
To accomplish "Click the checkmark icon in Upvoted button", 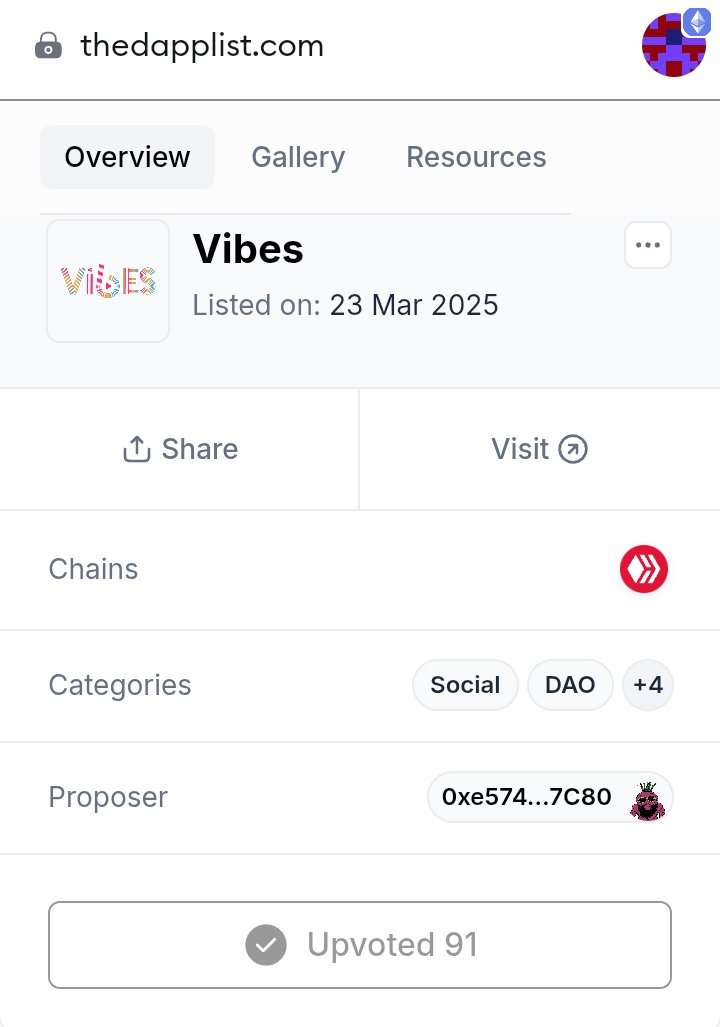I will click(x=266, y=945).
